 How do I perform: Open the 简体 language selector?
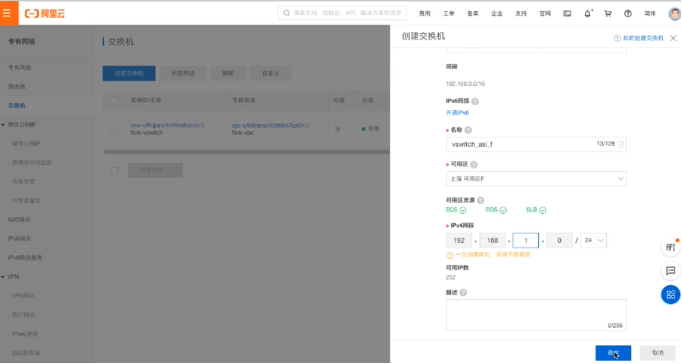tap(650, 13)
